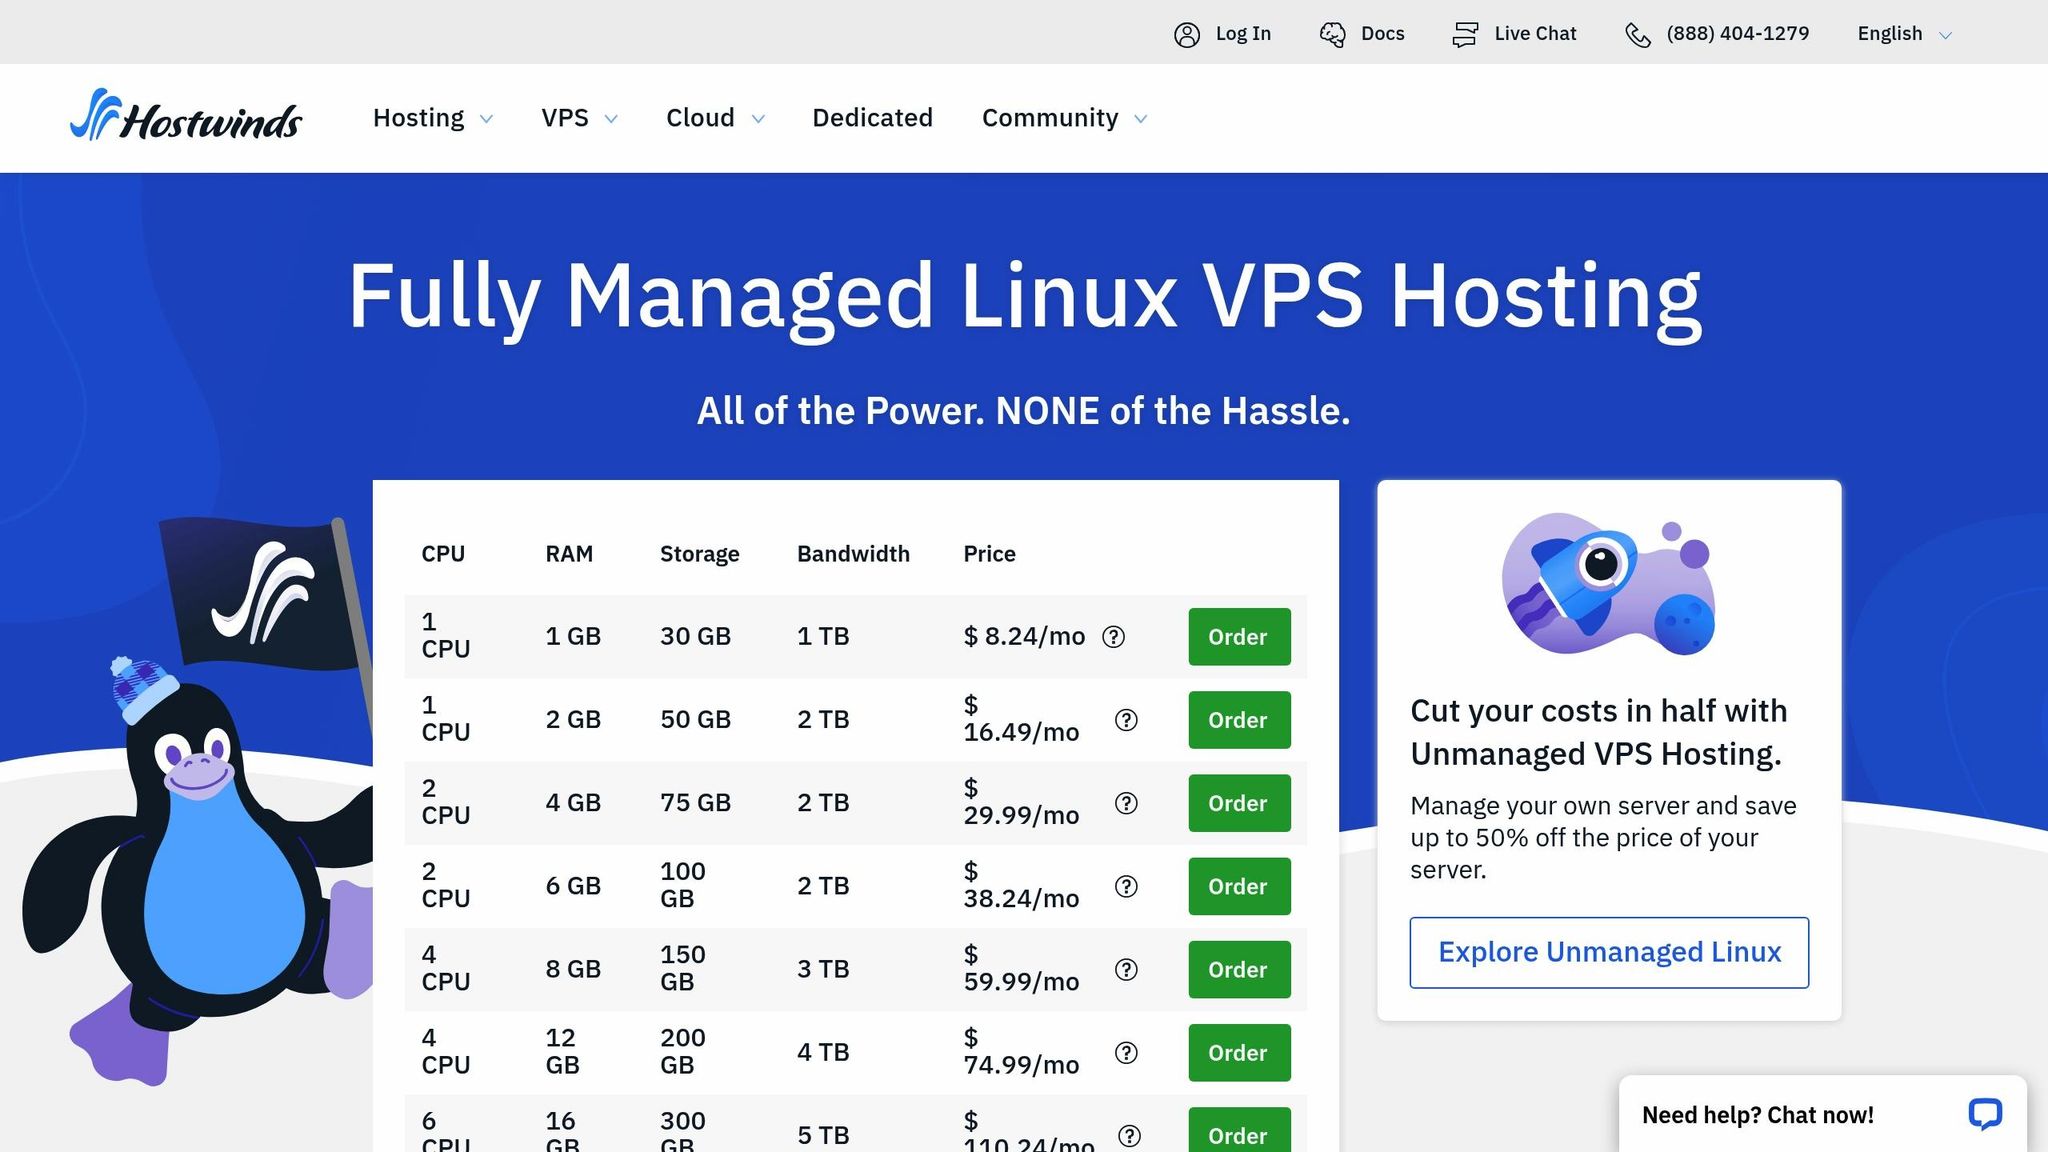Click Order for the 1 CPU 1 GB plan

click(x=1238, y=637)
